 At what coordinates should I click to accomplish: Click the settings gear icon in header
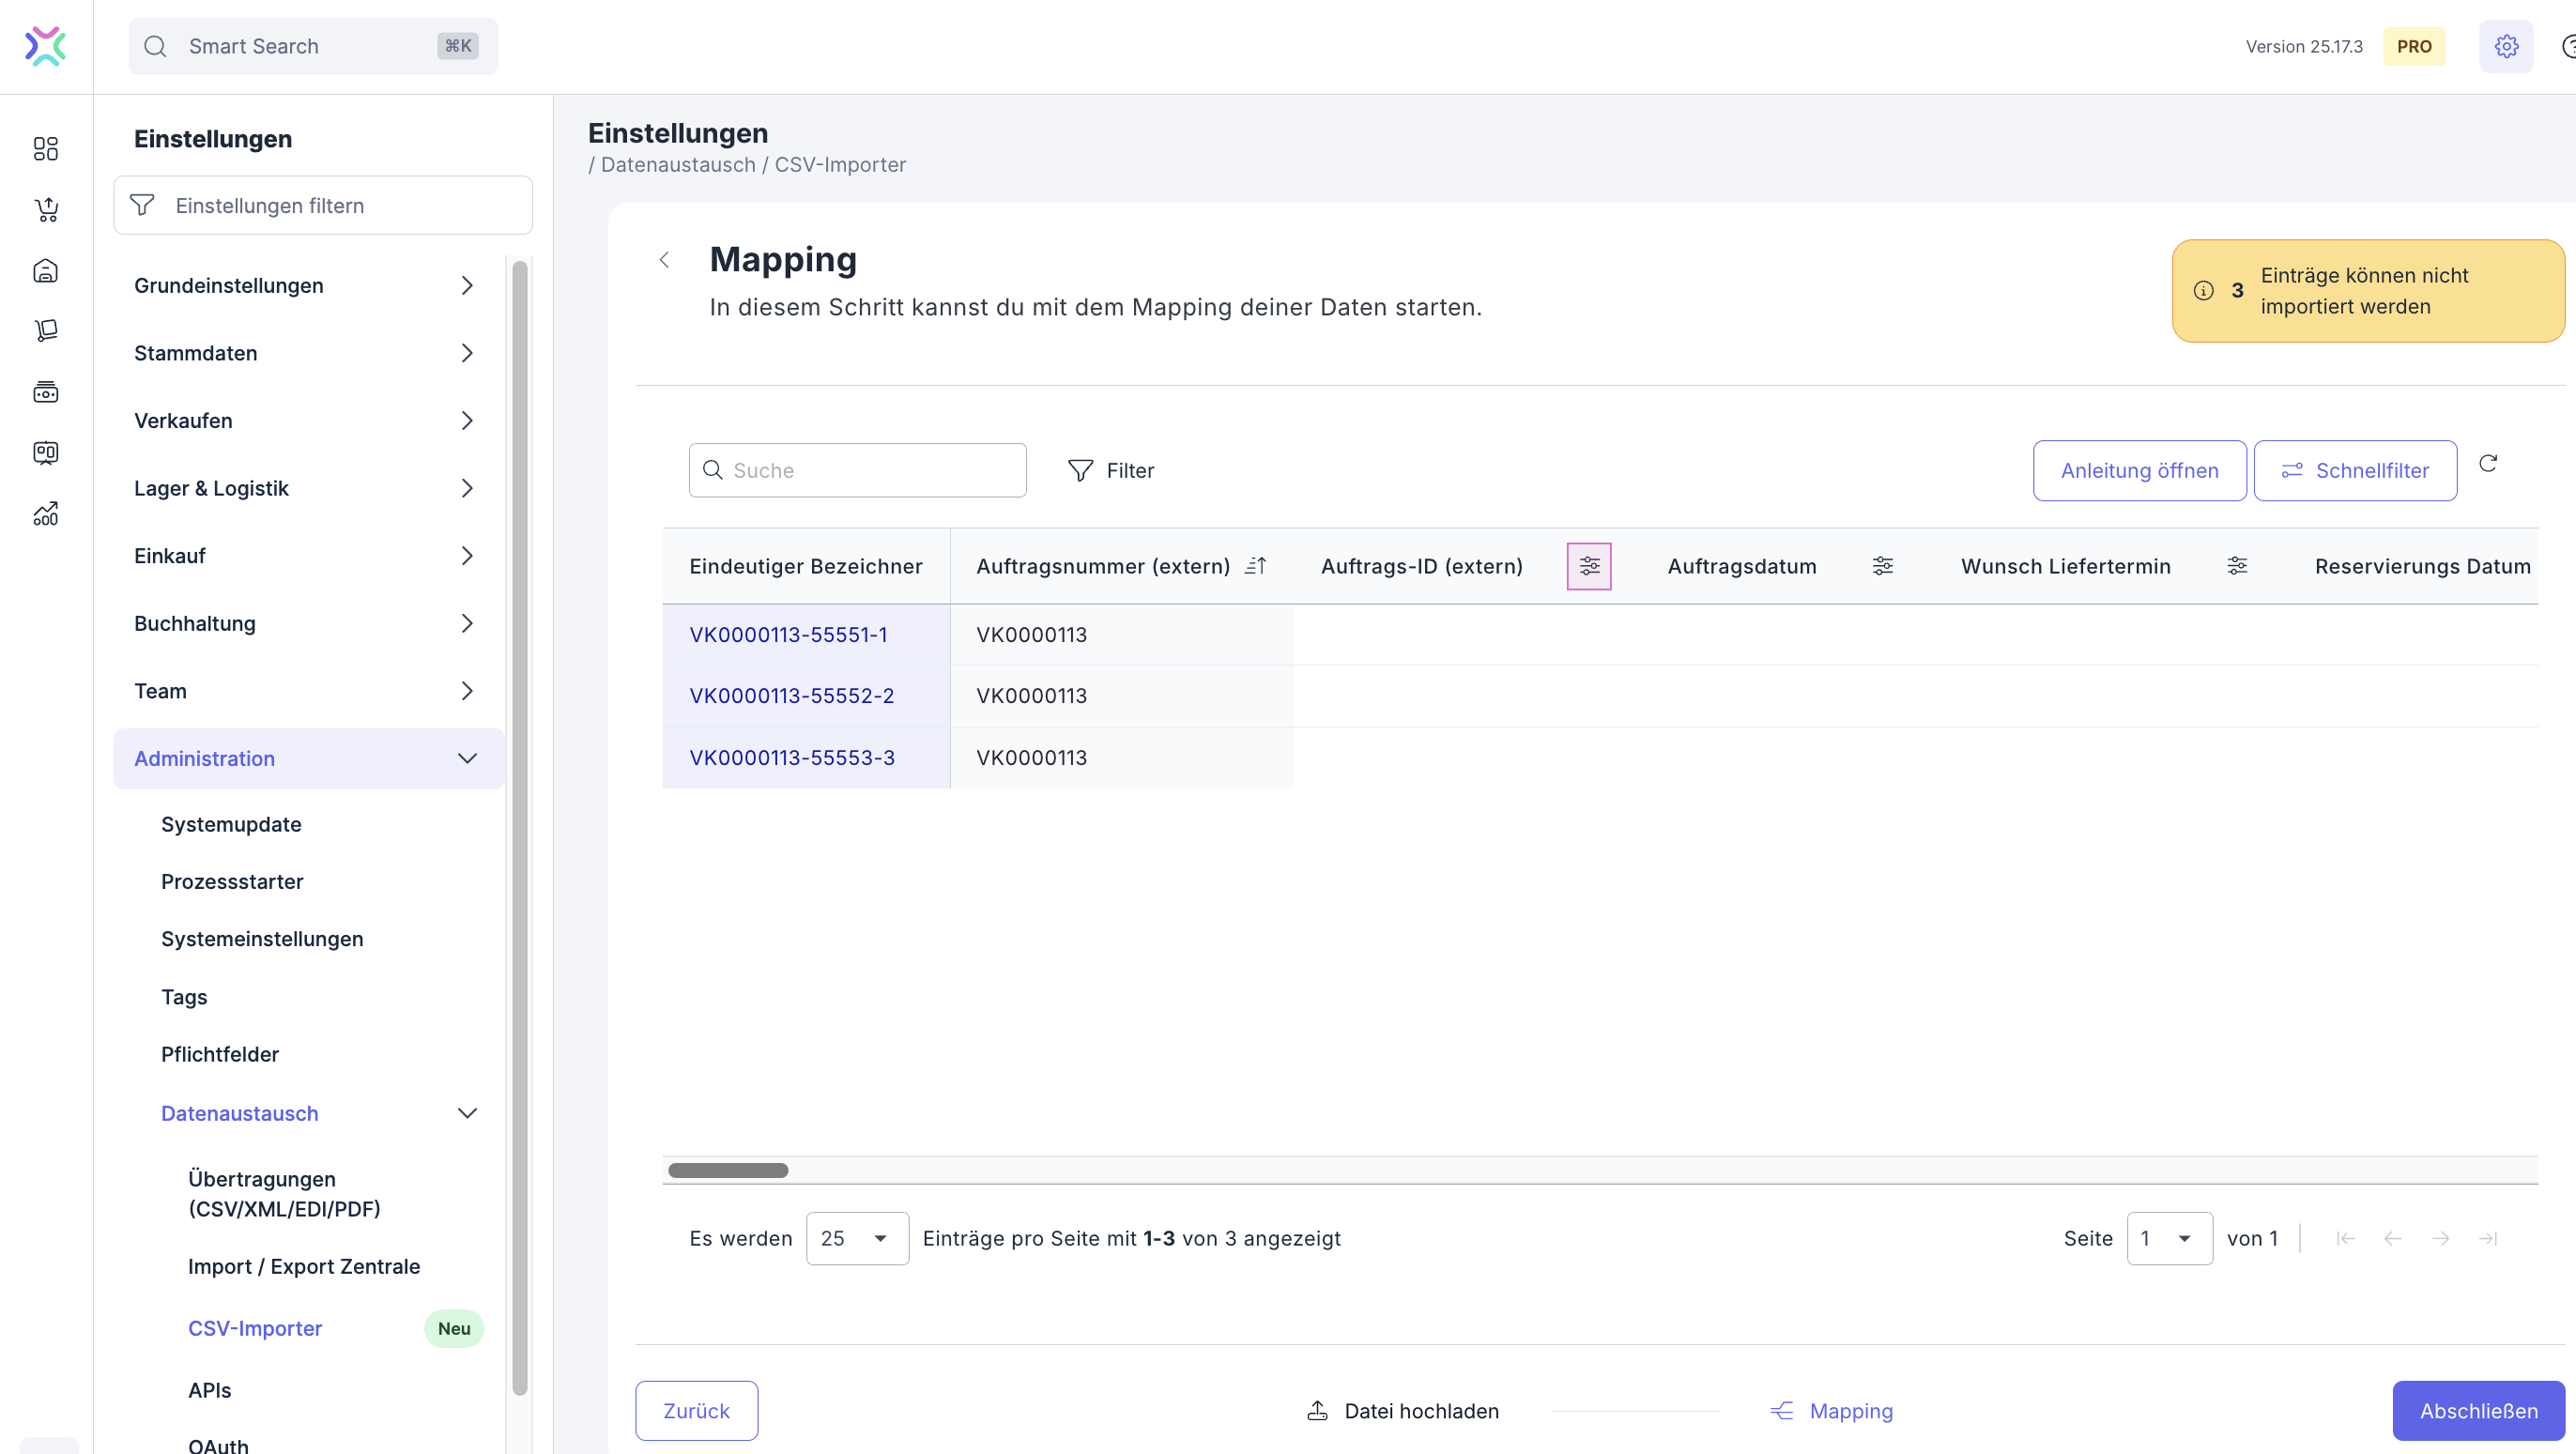(2505, 46)
